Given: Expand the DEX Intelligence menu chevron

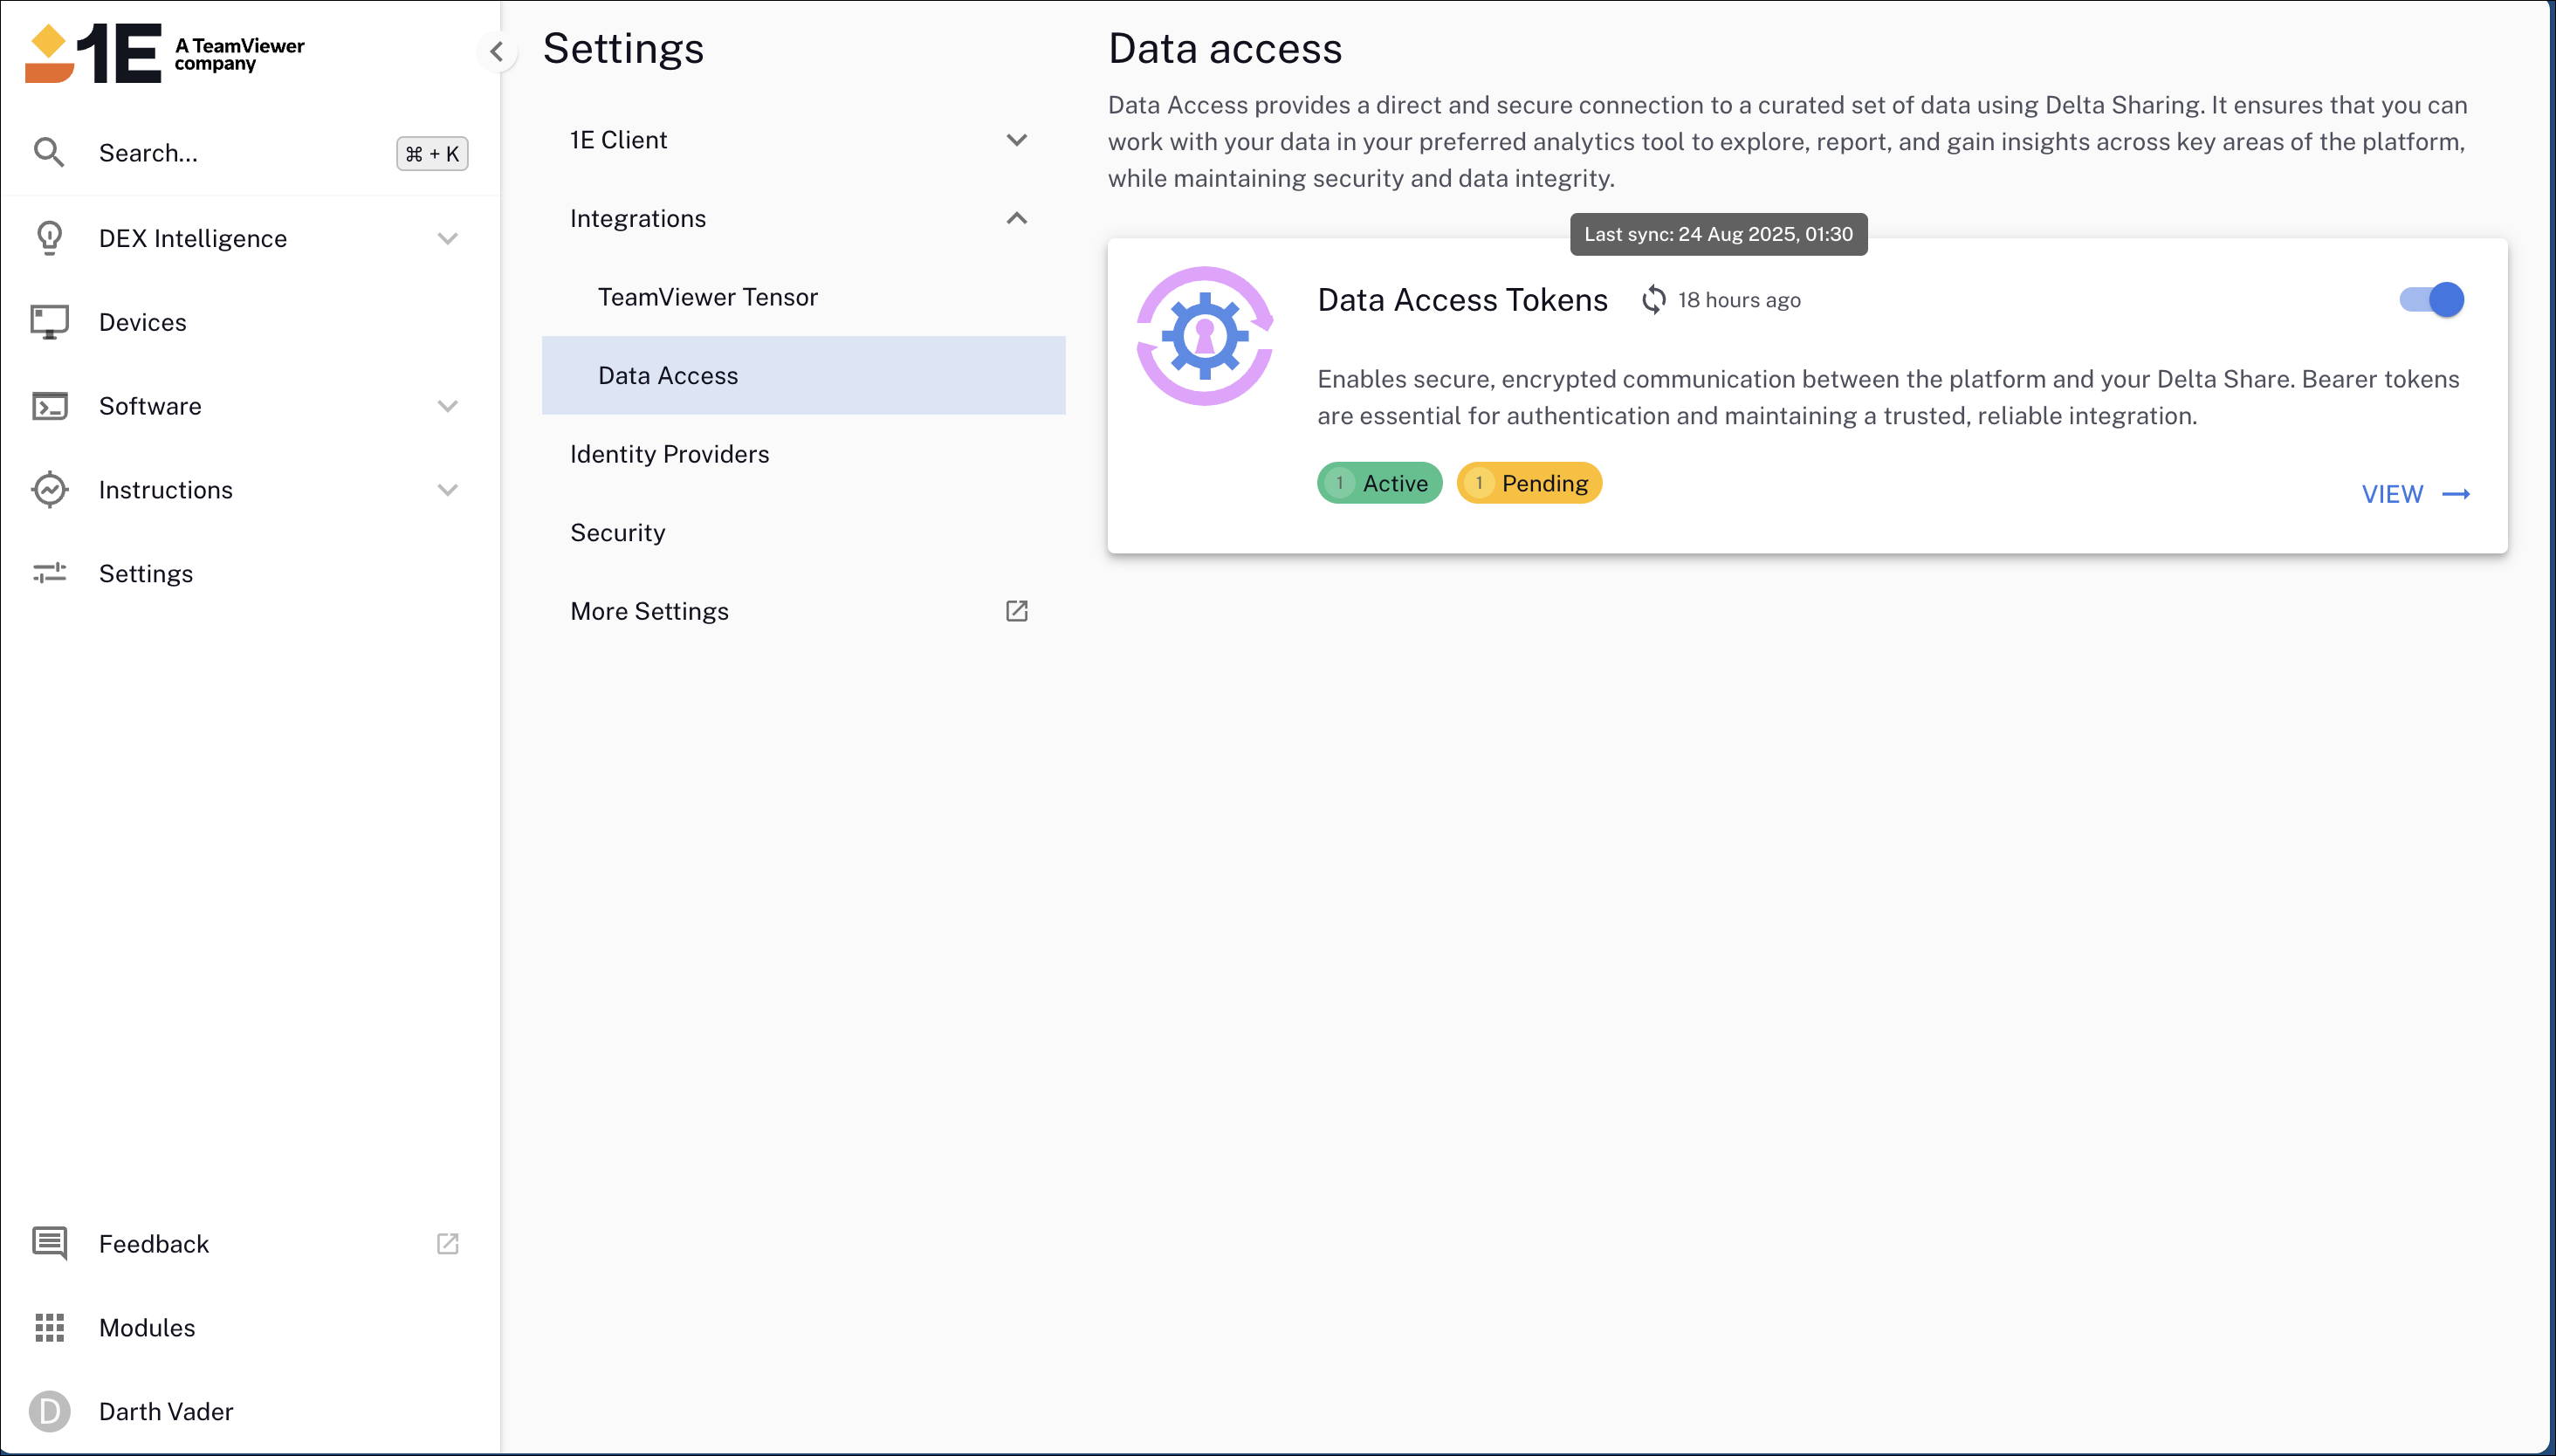Looking at the screenshot, I should tap(447, 238).
